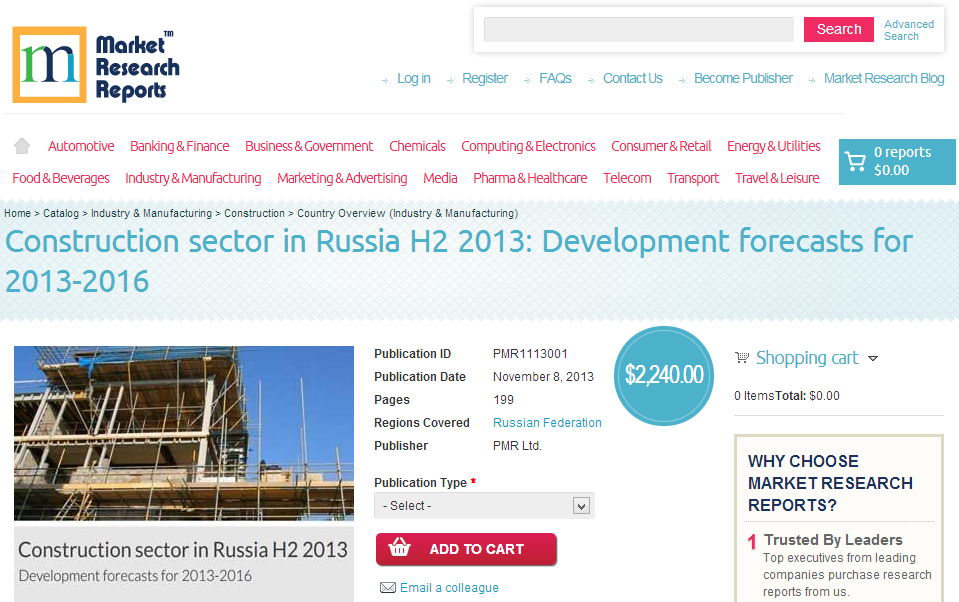Click the construction site product image
Image resolution: width=959 pixels, height=602 pixels.
pos(184,432)
